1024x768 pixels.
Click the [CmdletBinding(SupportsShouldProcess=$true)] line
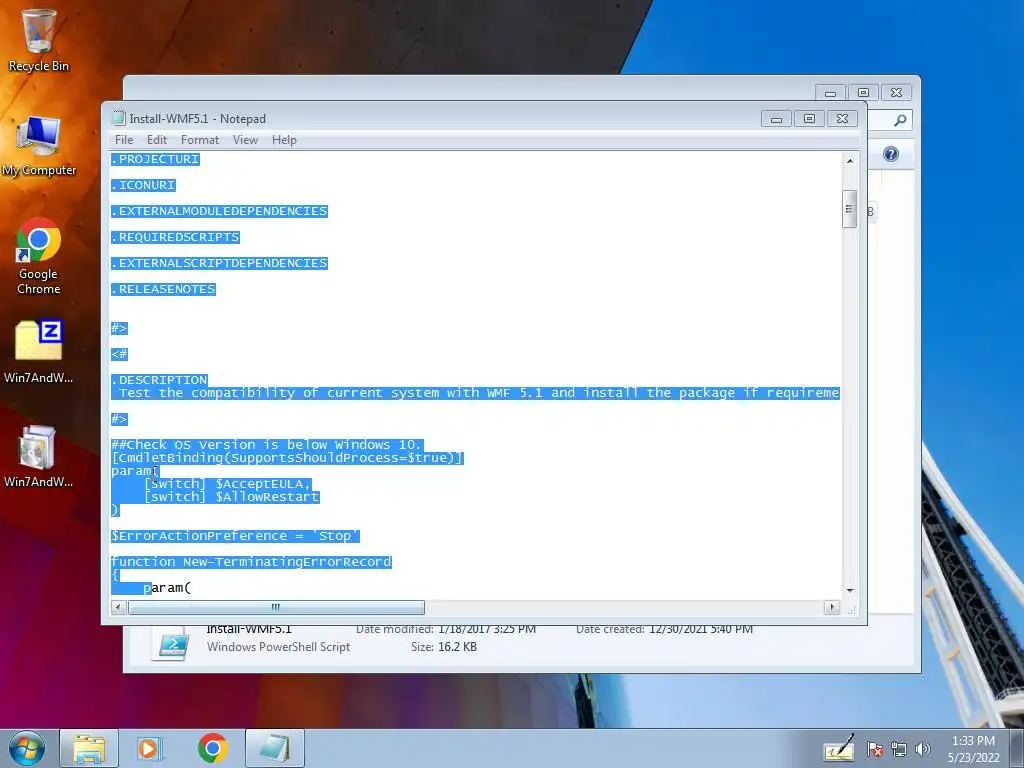coord(287,458)
